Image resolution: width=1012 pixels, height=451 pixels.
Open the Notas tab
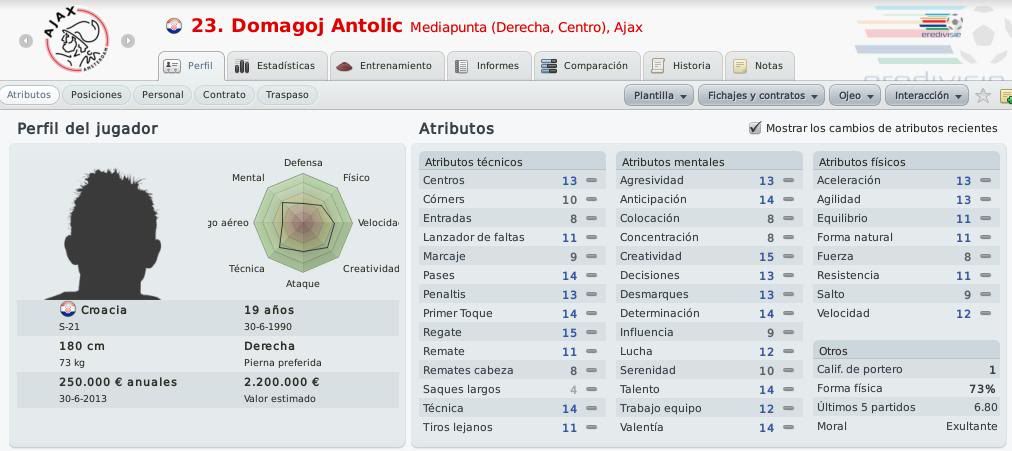coord(760,66)
